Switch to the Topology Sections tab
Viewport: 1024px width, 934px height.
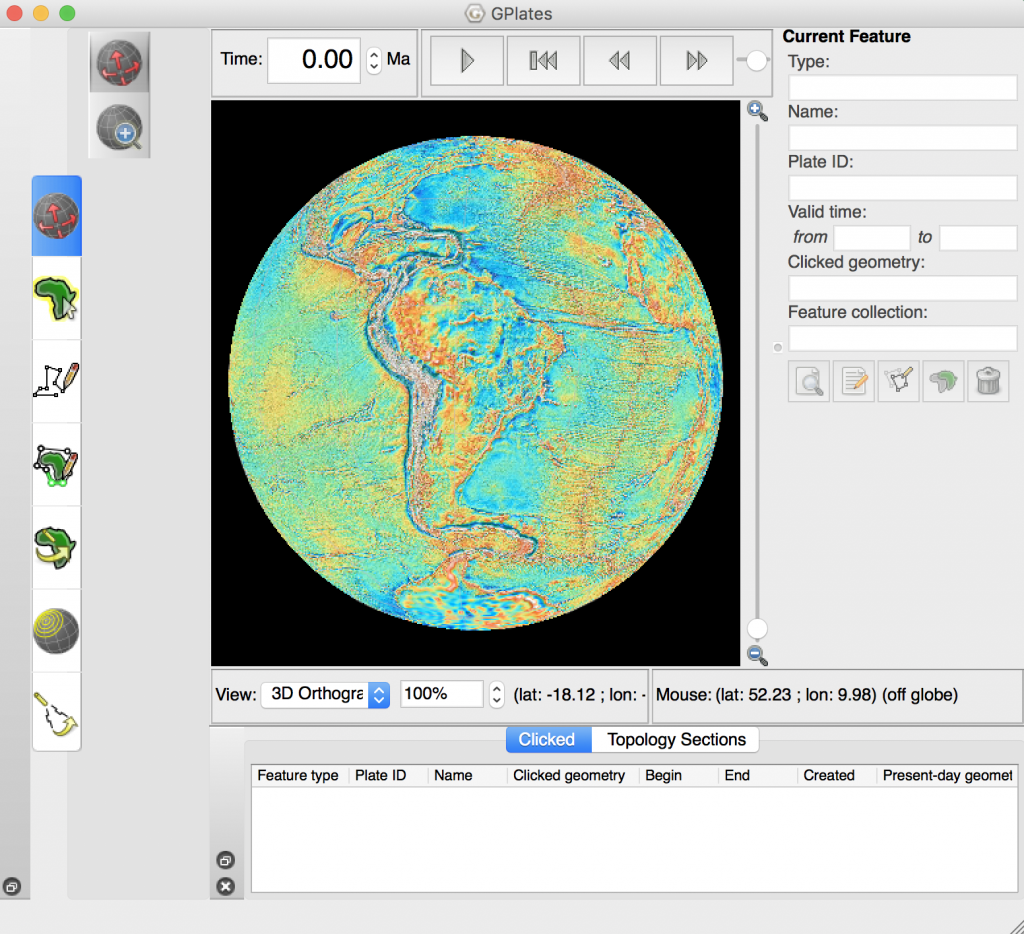point(675,739)
